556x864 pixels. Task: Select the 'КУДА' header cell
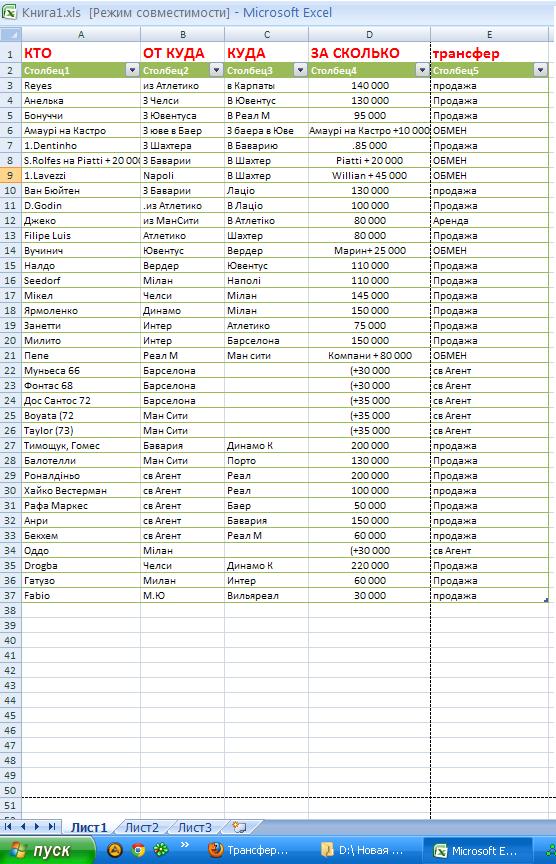[x=267, y=53]
